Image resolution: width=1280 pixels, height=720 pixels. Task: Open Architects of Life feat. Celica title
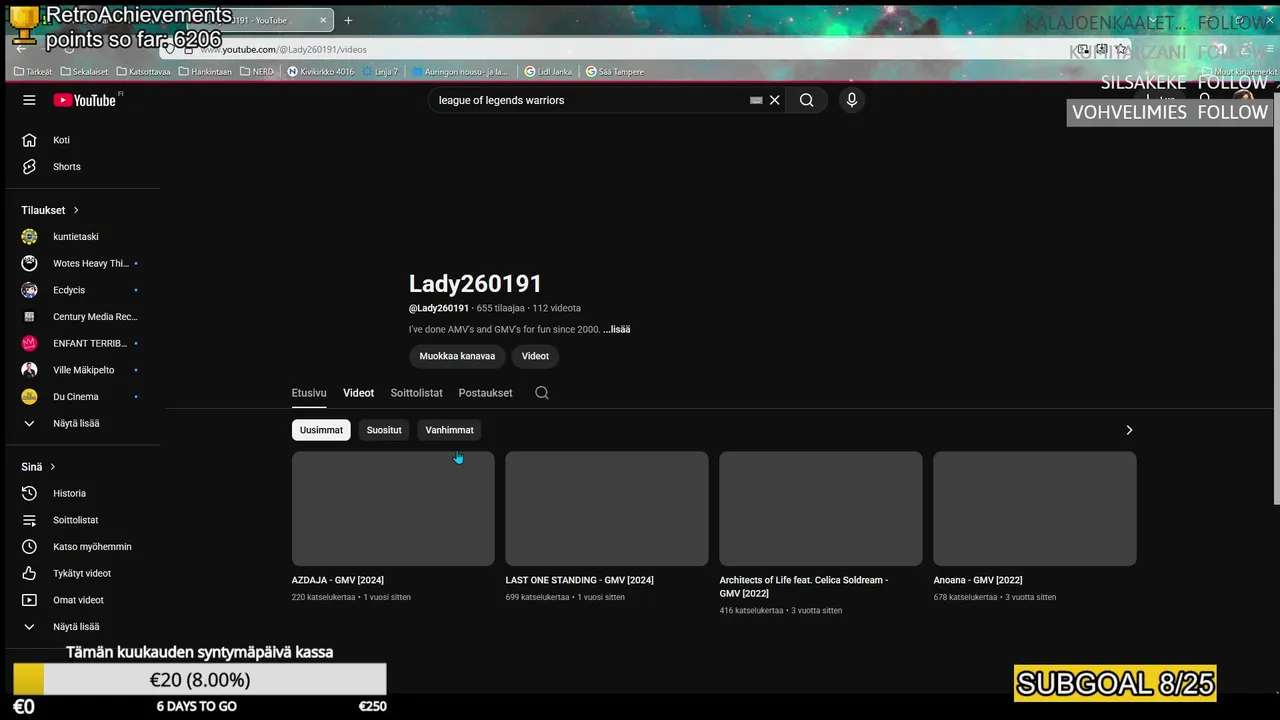click(804, 587)
